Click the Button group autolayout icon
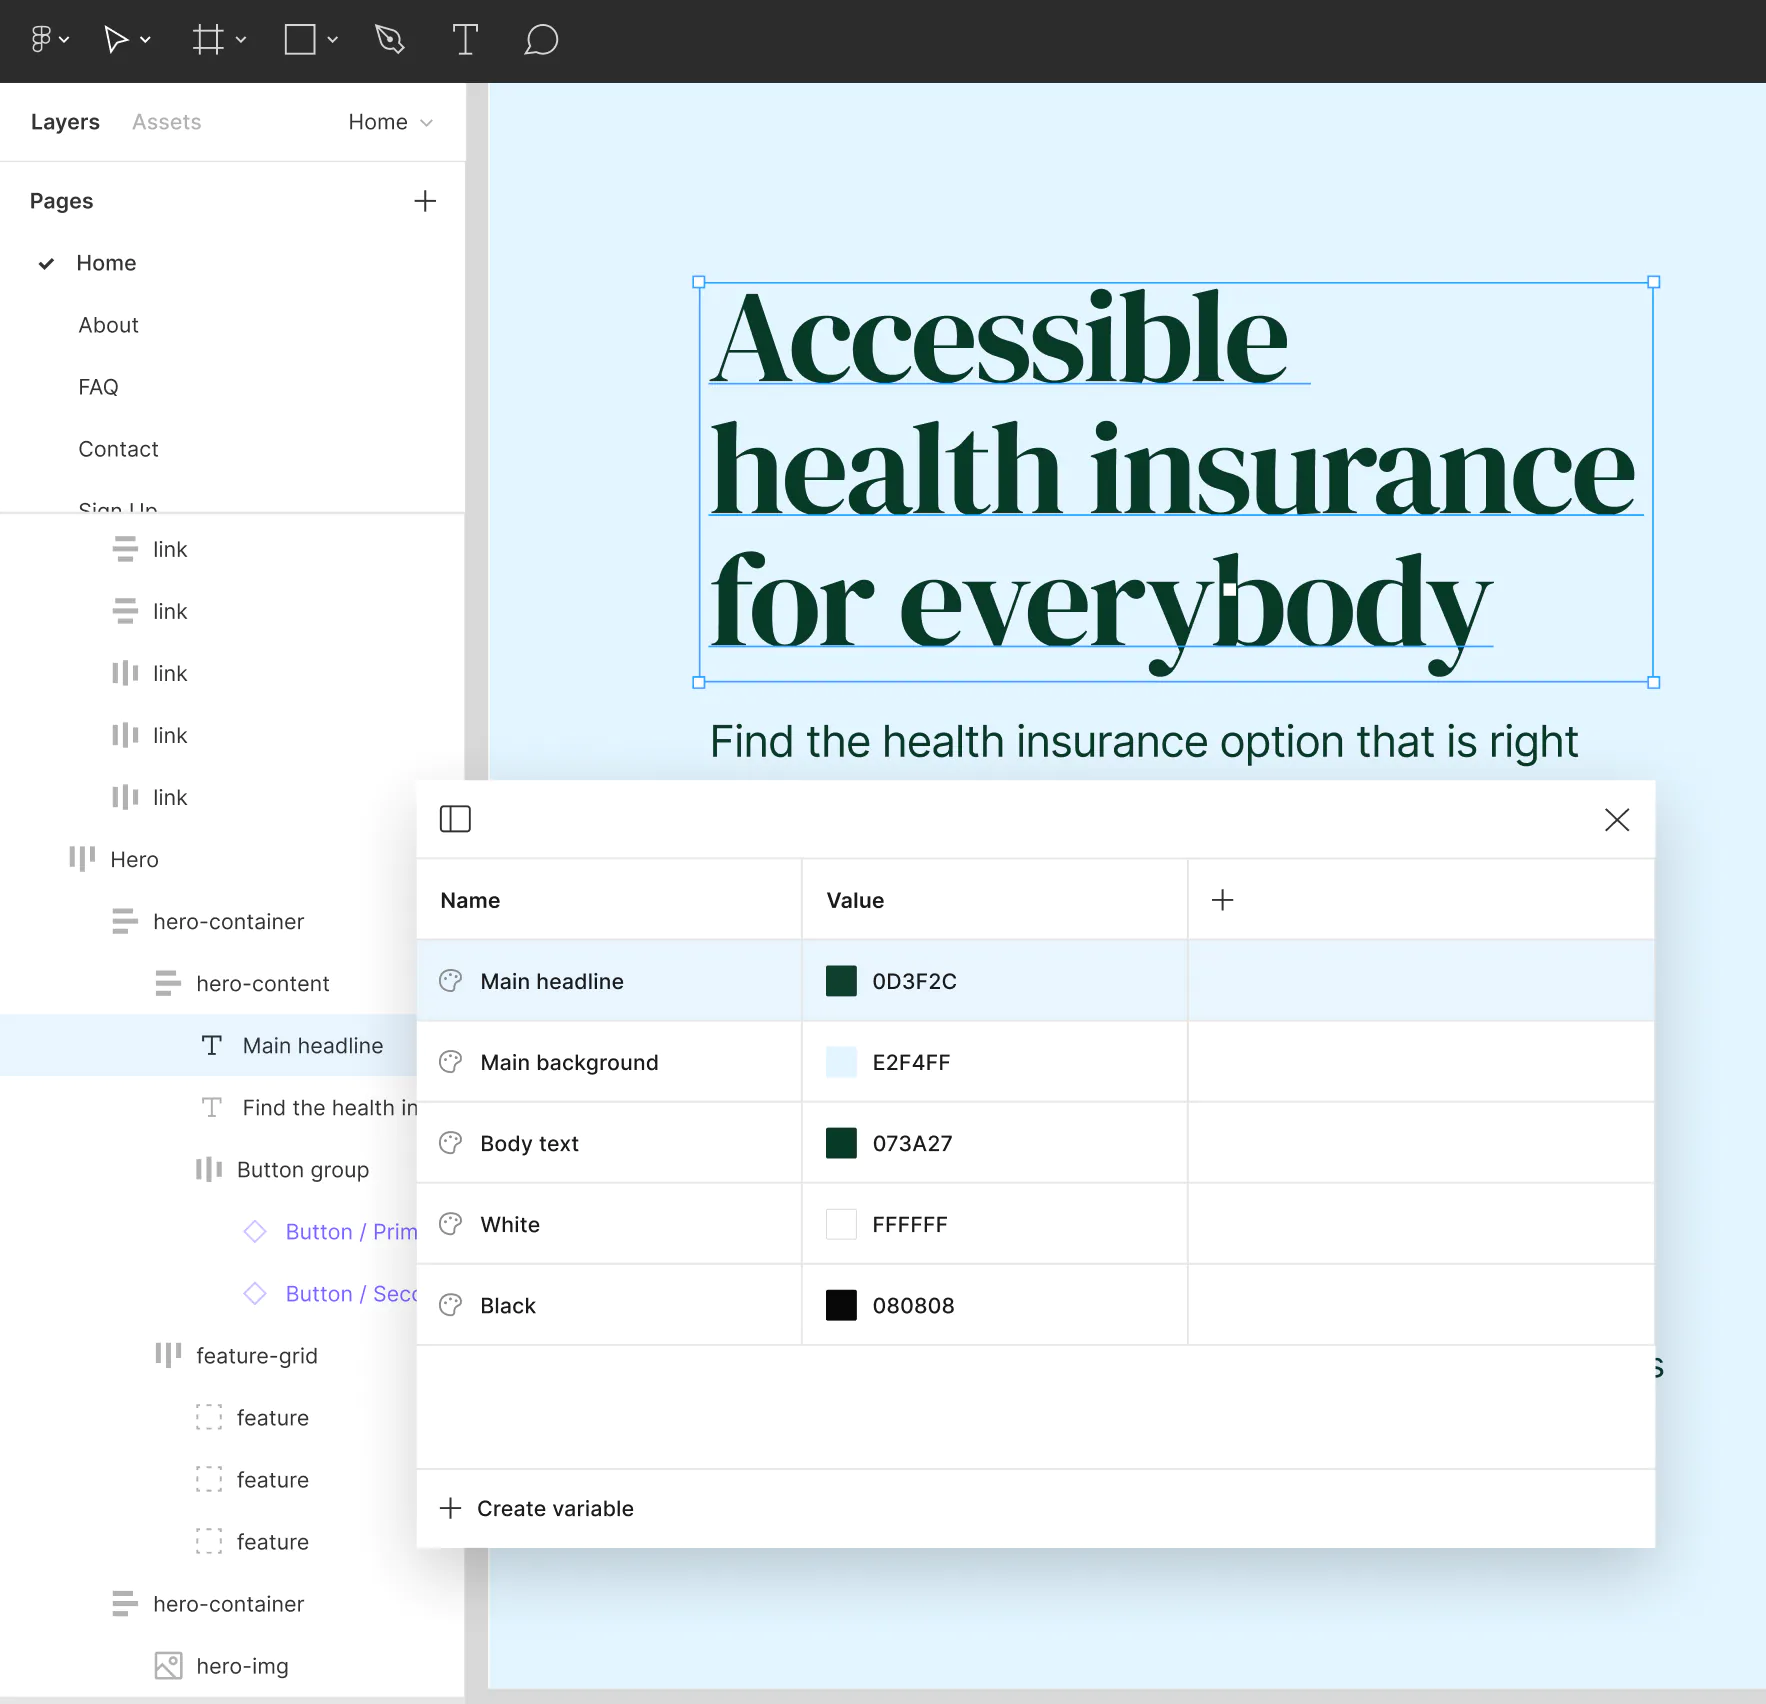Screen dimensions: 1766x1704 [209, 1169]
